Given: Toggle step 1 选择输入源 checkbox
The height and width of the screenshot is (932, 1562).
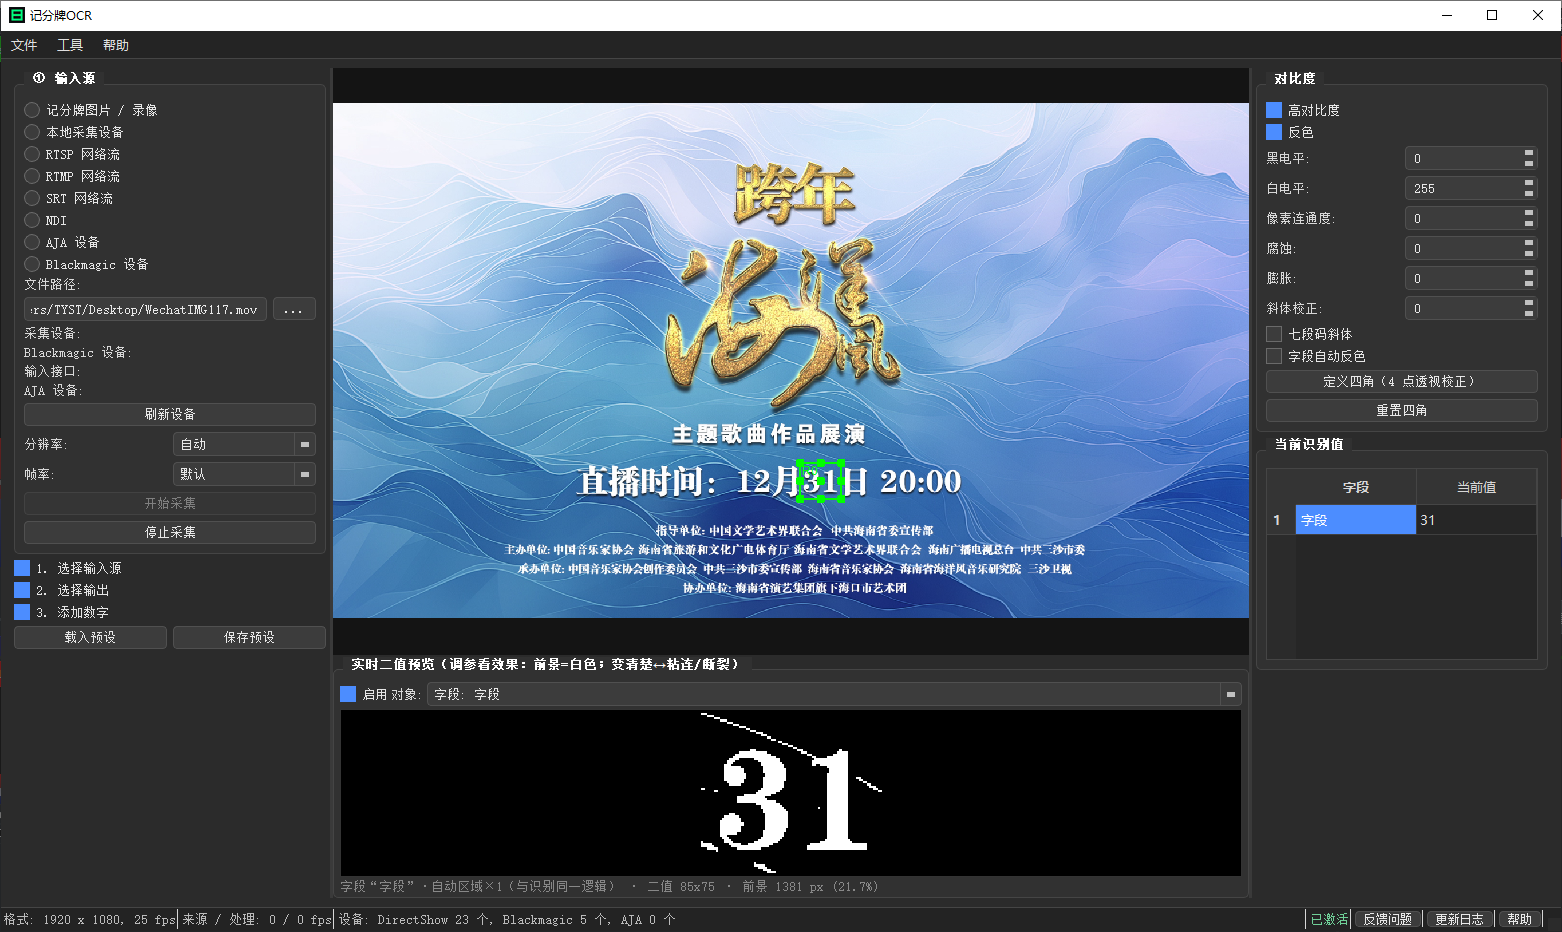Looking at the screenshot, I should (22, 568).
